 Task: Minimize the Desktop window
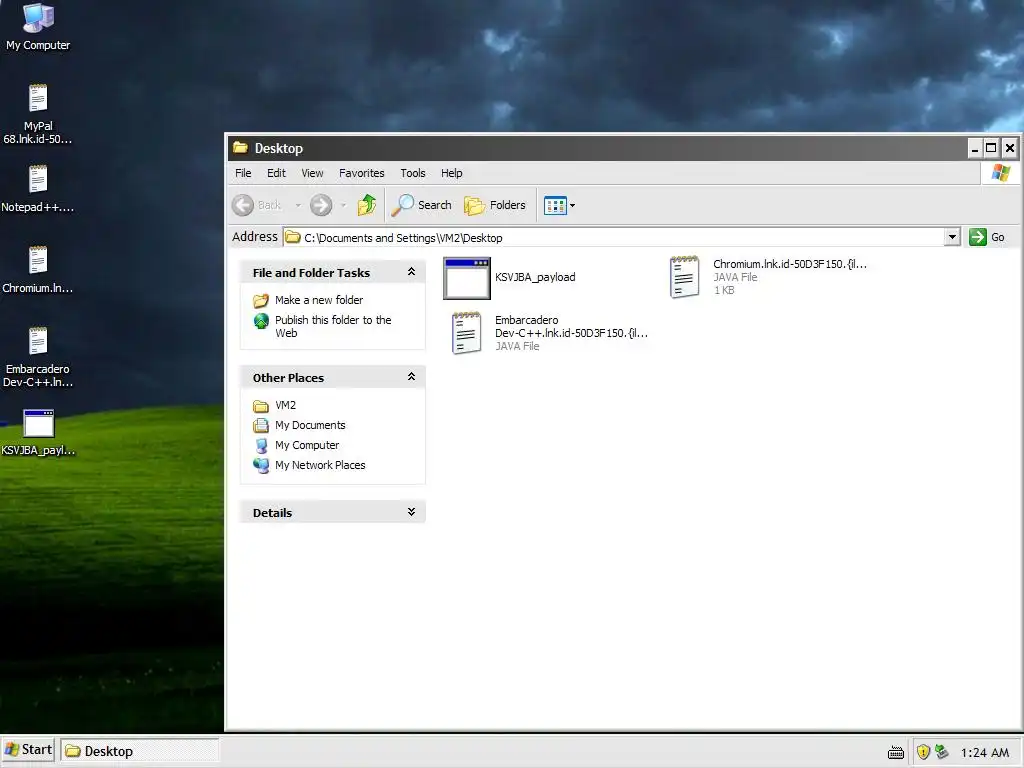[974, 148]
